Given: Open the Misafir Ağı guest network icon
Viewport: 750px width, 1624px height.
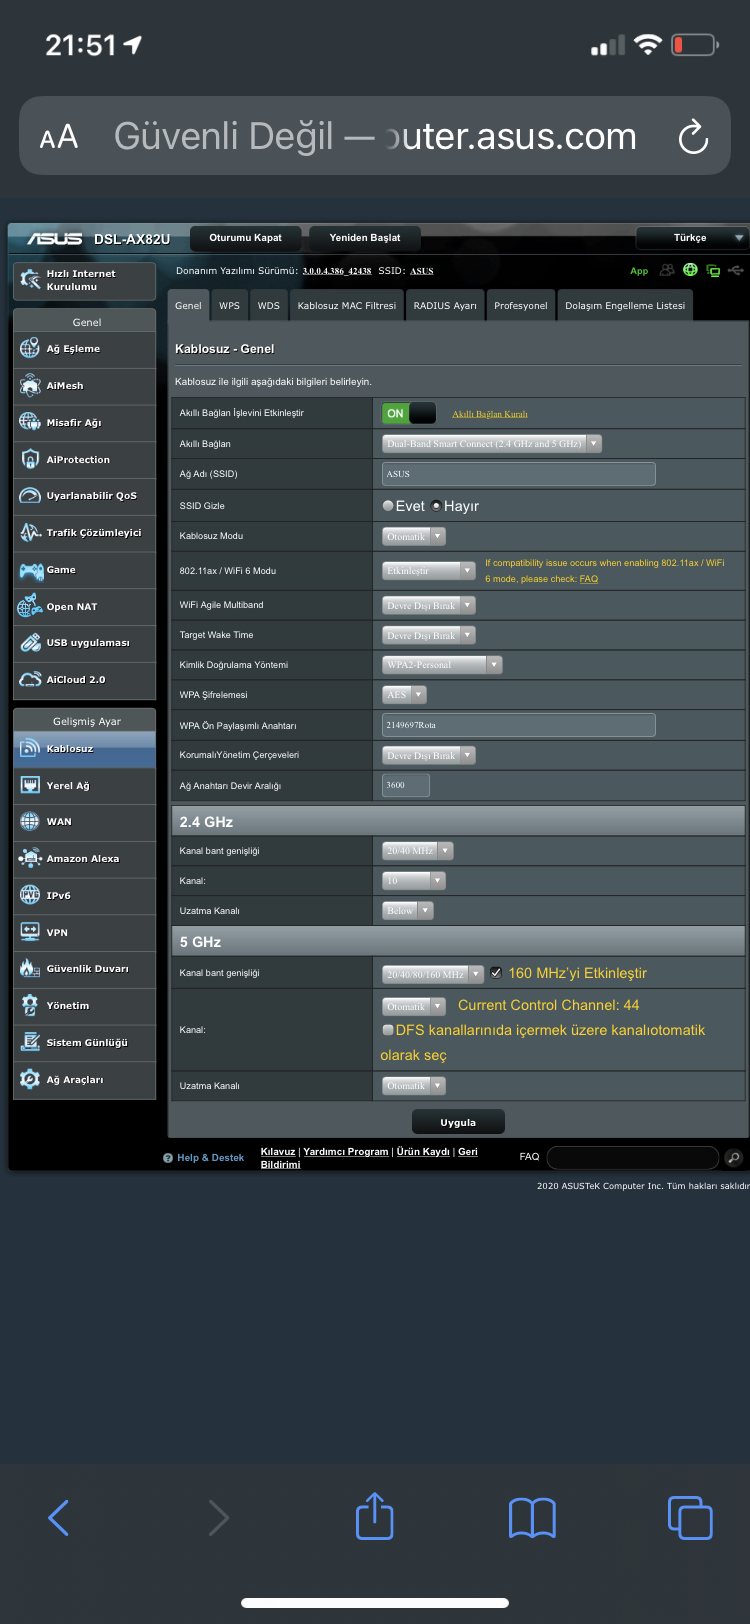Looking at the screenshot, I should click(x=30, y=422).
